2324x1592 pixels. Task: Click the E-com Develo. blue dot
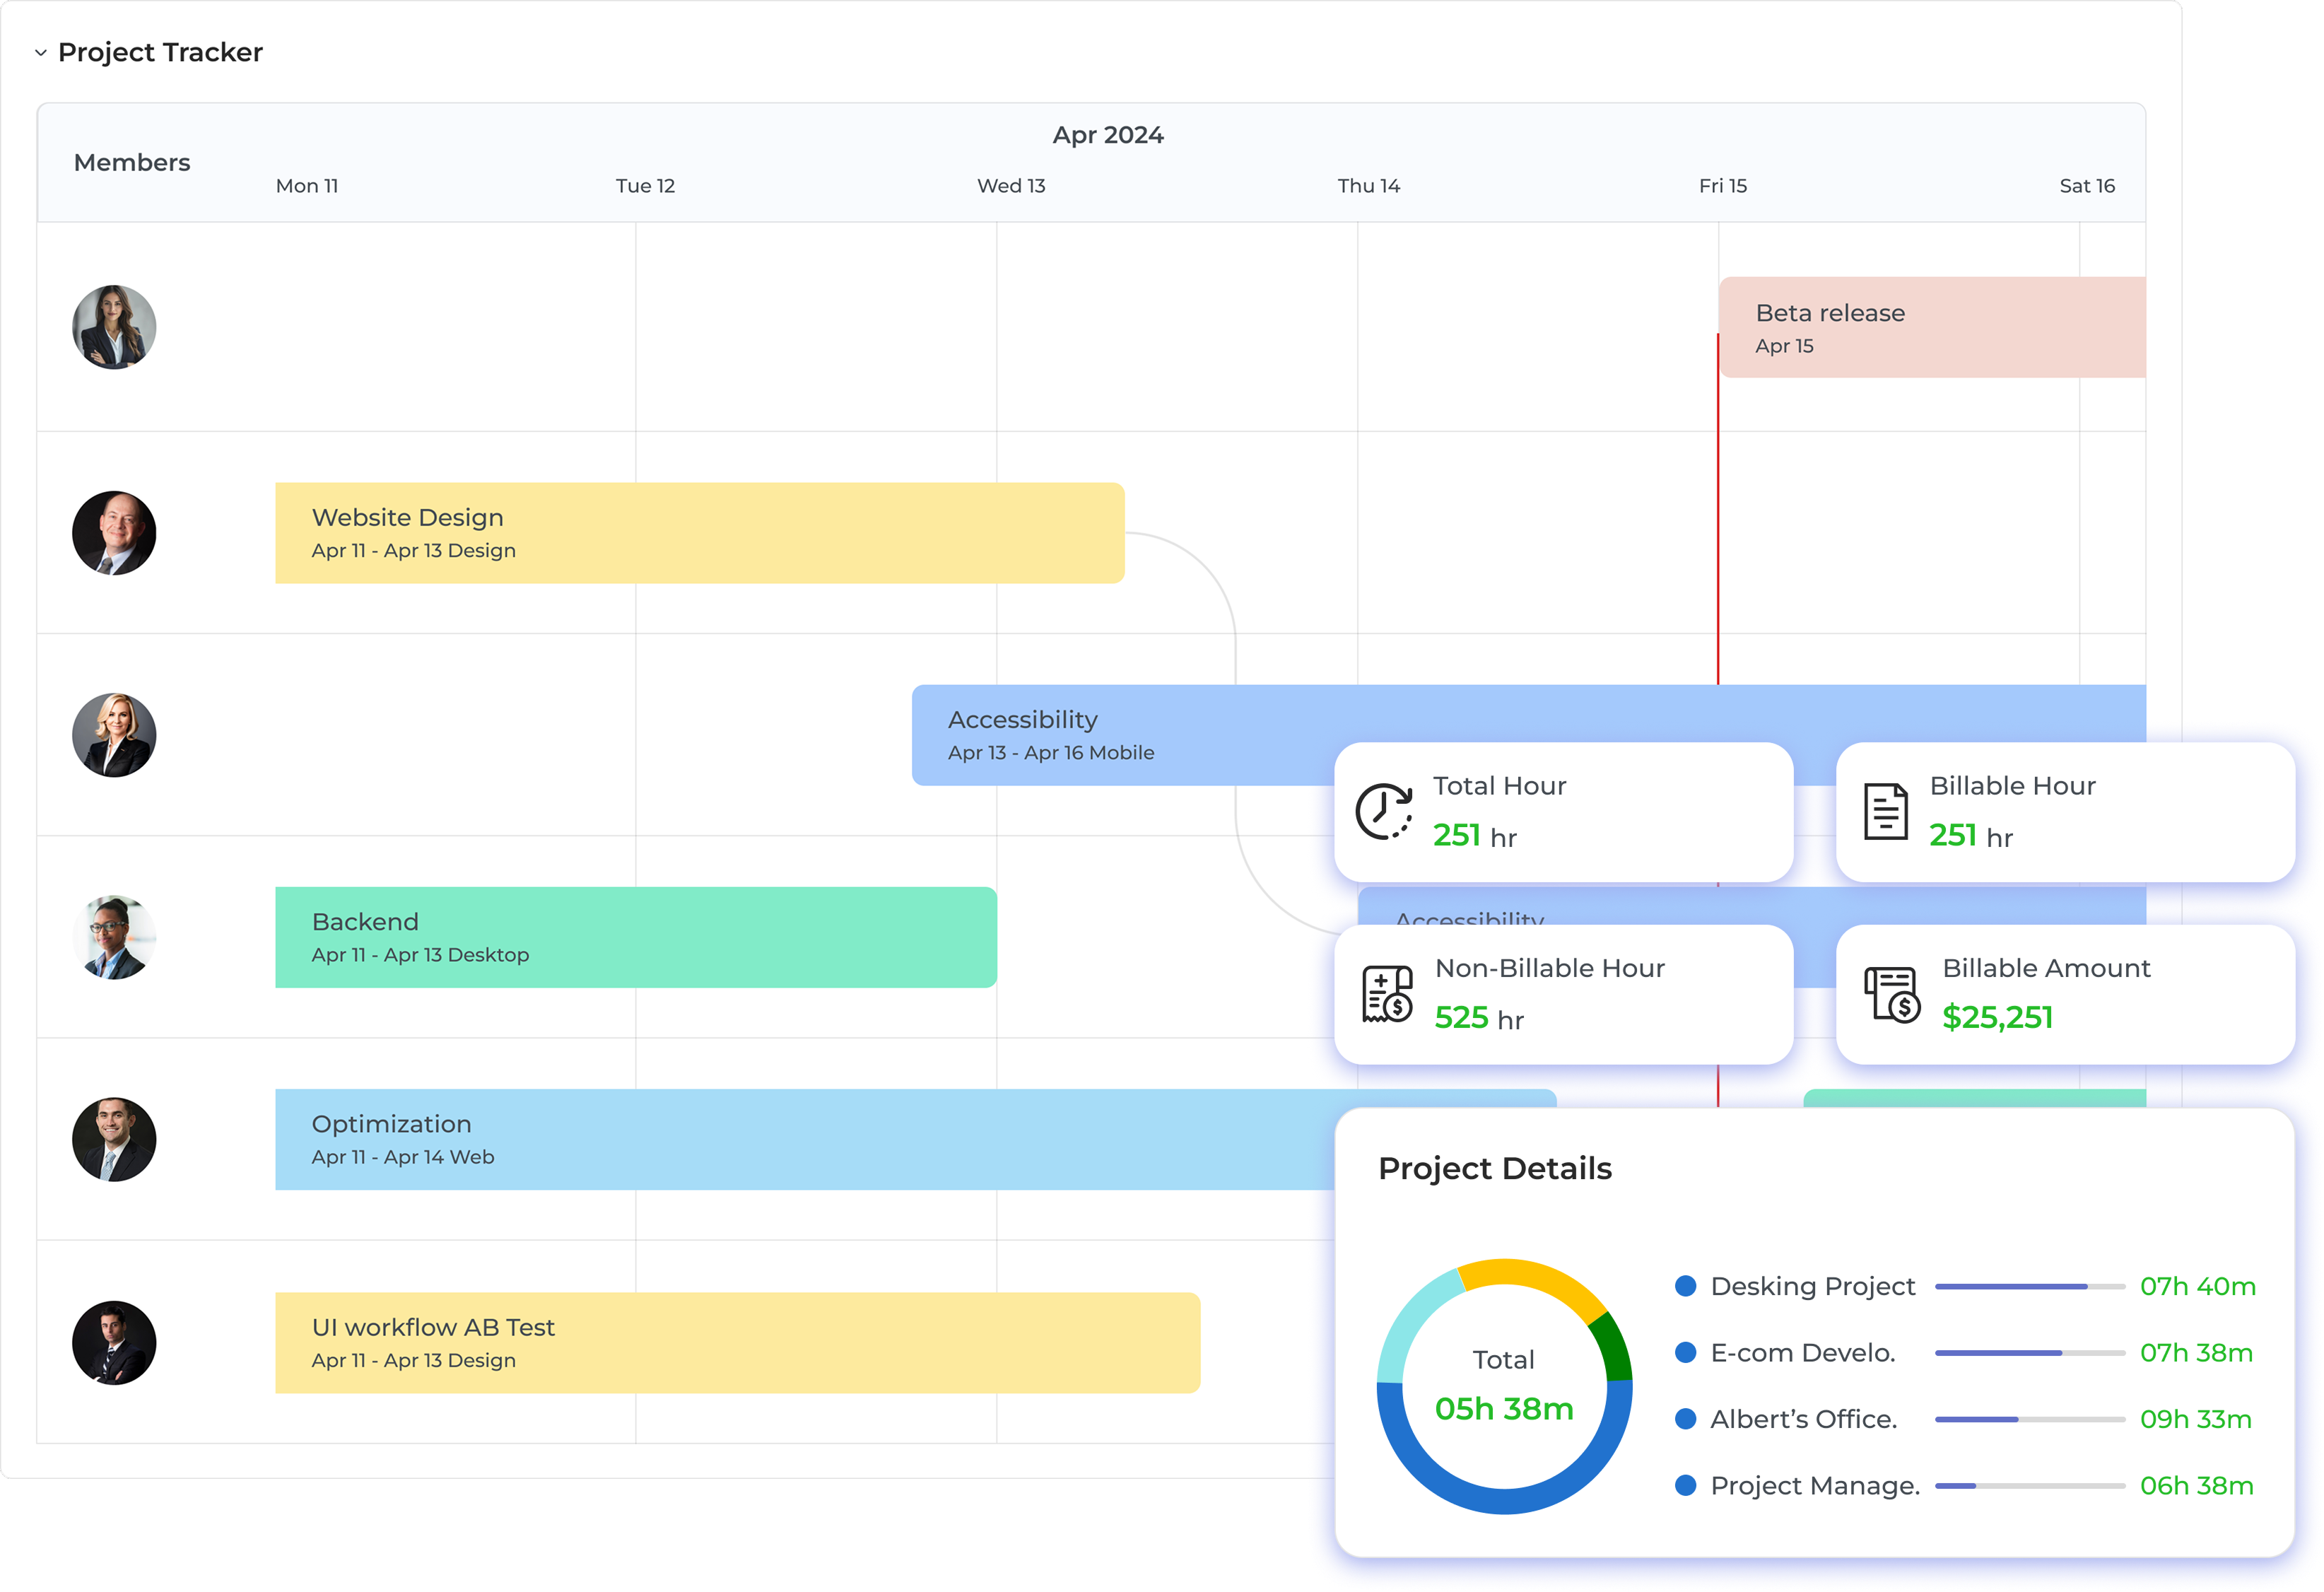pos(1685,1353)
